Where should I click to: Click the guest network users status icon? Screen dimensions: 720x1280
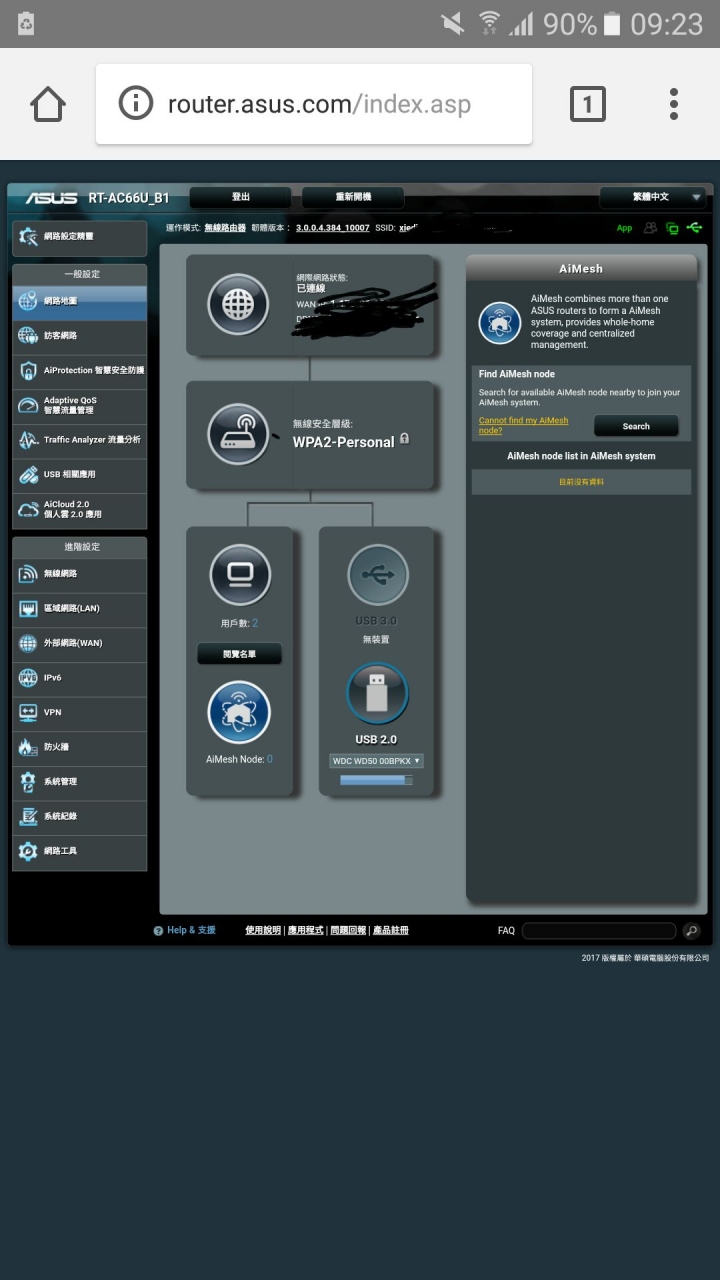(x=651, y=228)
